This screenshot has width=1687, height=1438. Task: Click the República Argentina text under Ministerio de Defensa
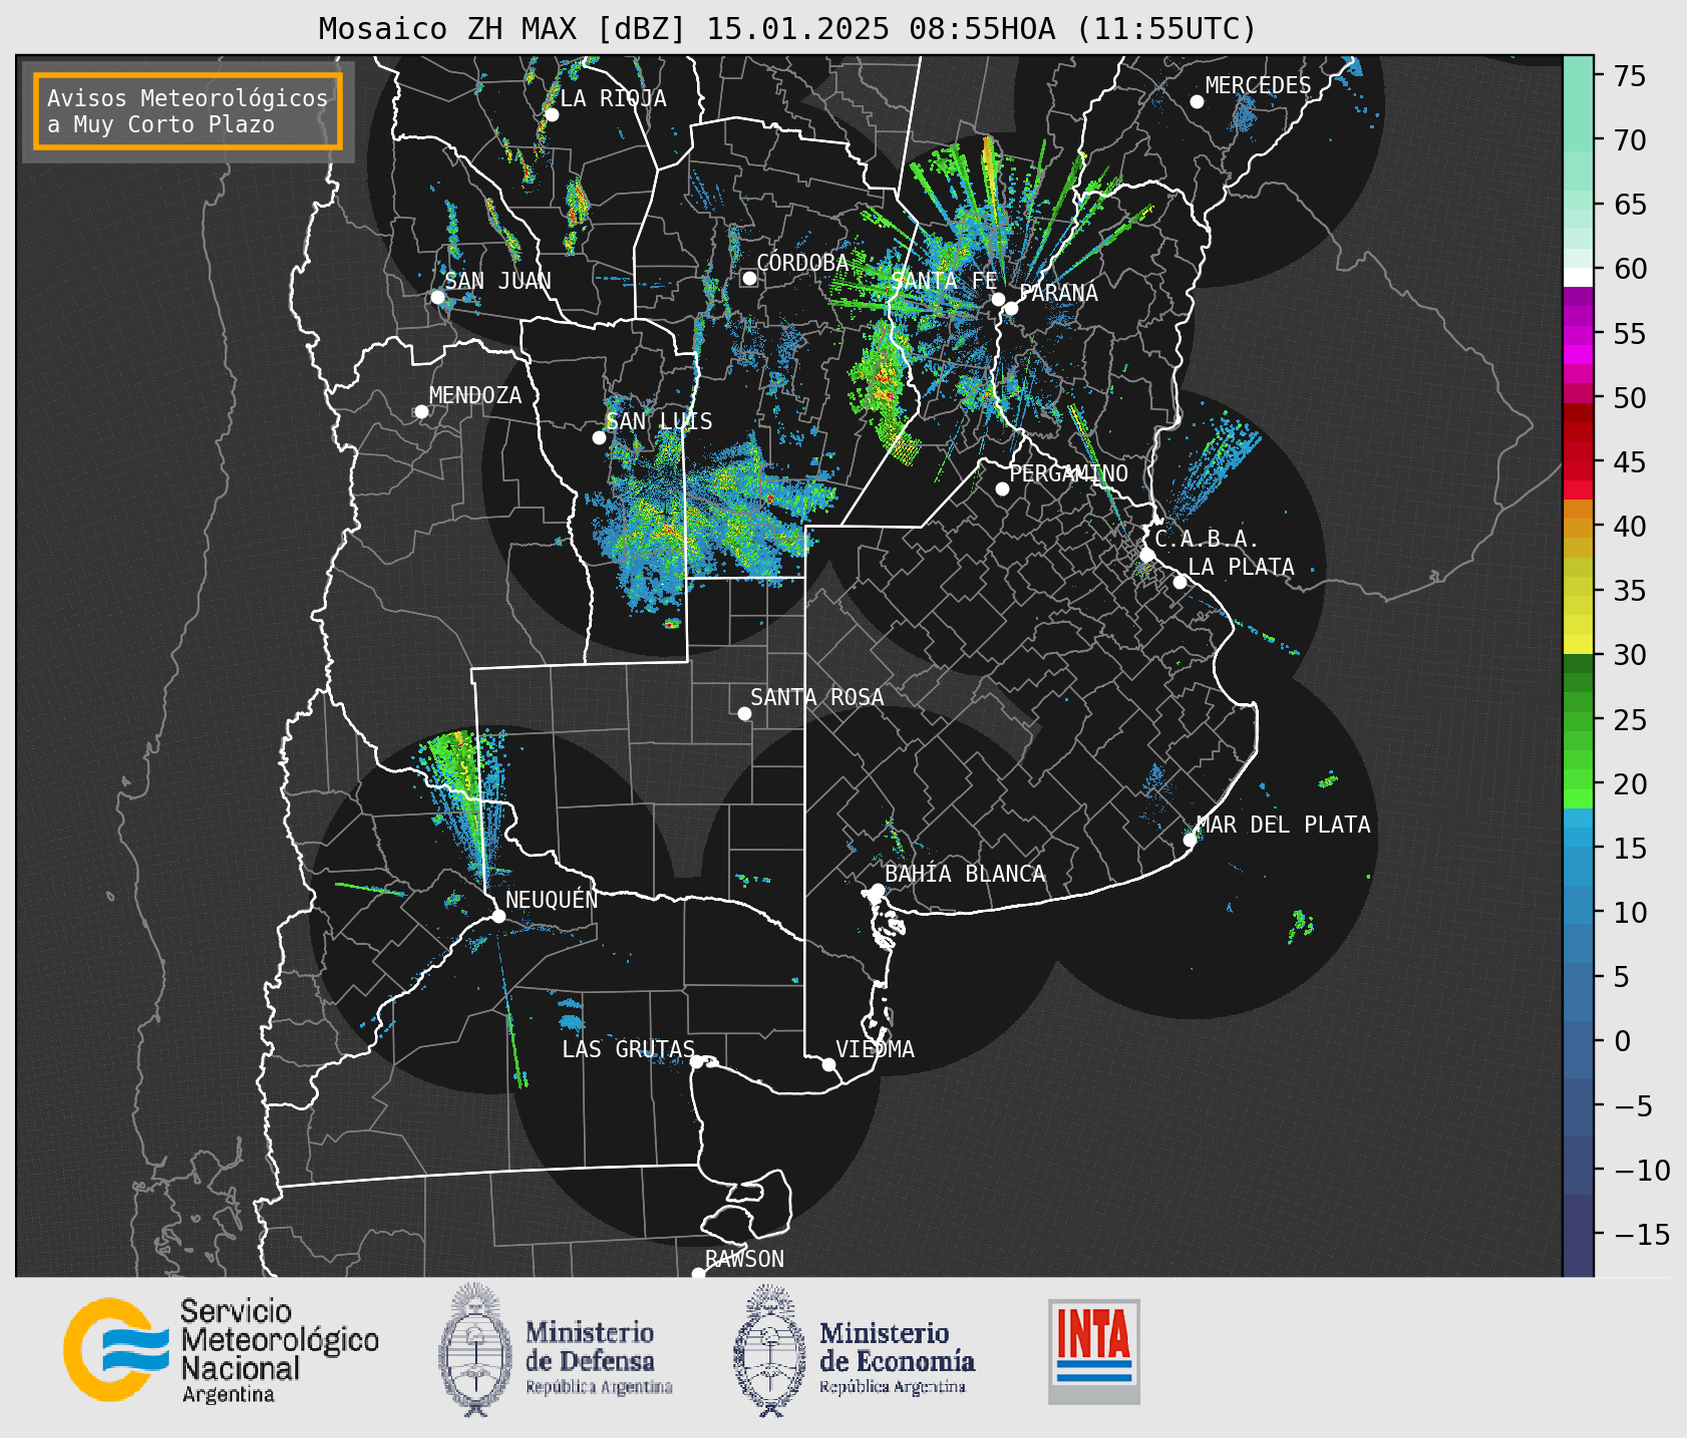click(599, 1387)
